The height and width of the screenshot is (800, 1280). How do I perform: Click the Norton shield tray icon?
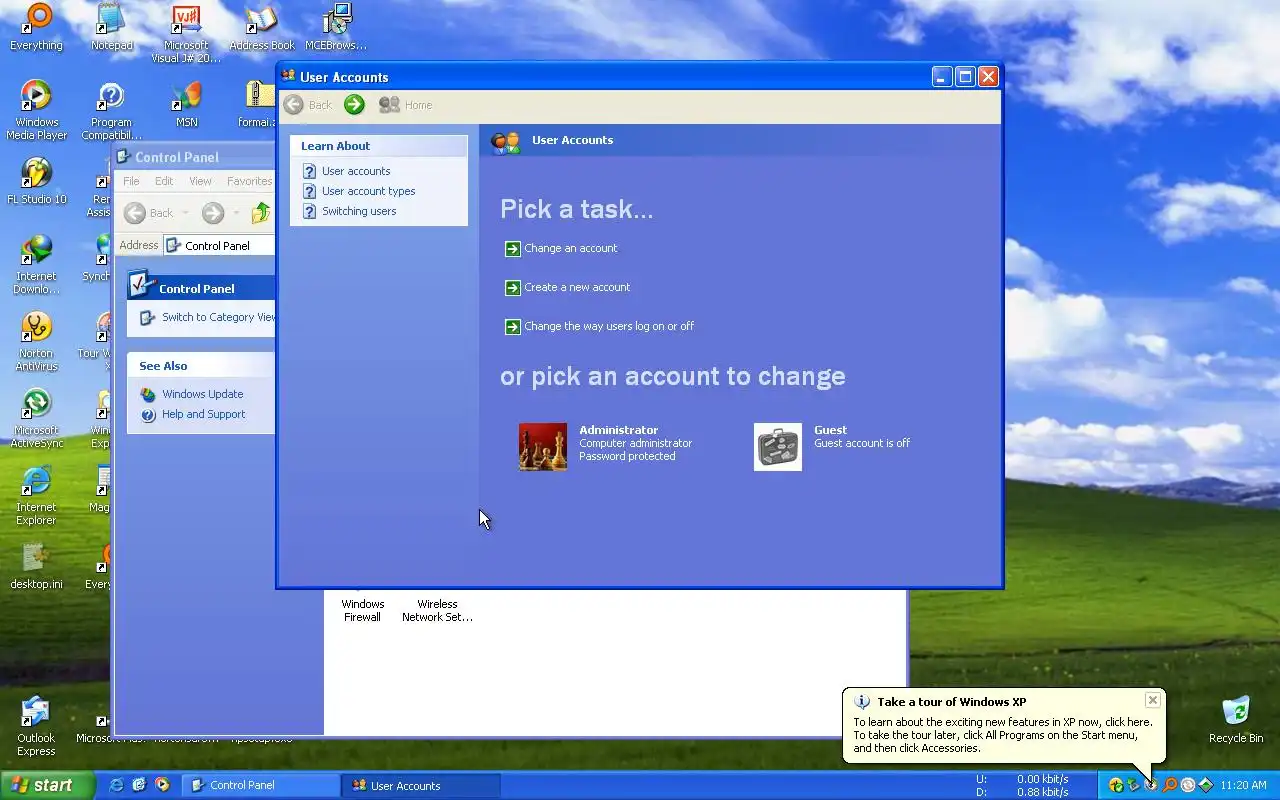pyautogui.click(x=1115, y=786)
